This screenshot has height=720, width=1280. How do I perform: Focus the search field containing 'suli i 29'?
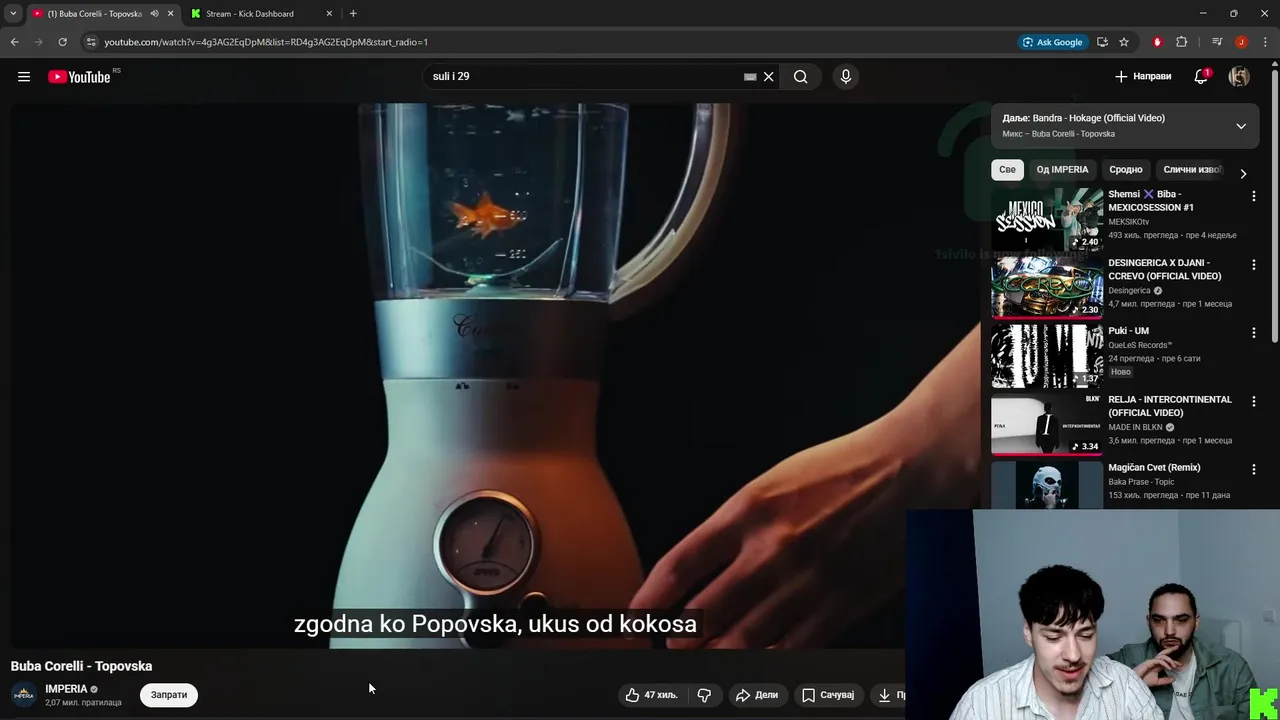click(x=585, y=77)
